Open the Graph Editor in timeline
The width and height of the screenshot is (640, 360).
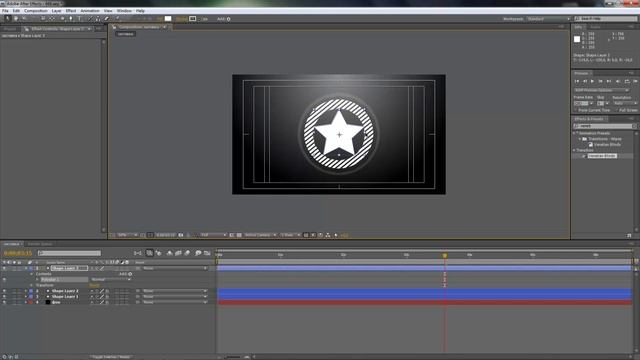tap(207, 253)
